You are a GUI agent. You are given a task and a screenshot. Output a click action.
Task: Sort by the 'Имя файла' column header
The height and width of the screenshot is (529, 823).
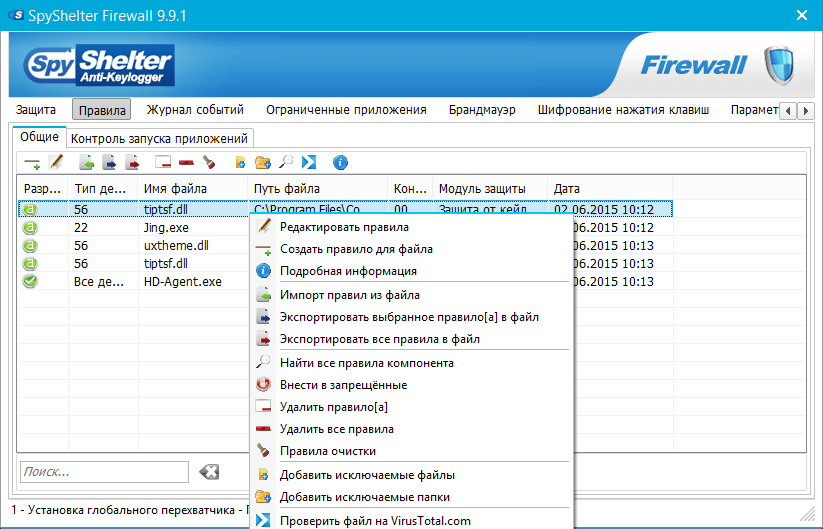(x=193, y=188)
